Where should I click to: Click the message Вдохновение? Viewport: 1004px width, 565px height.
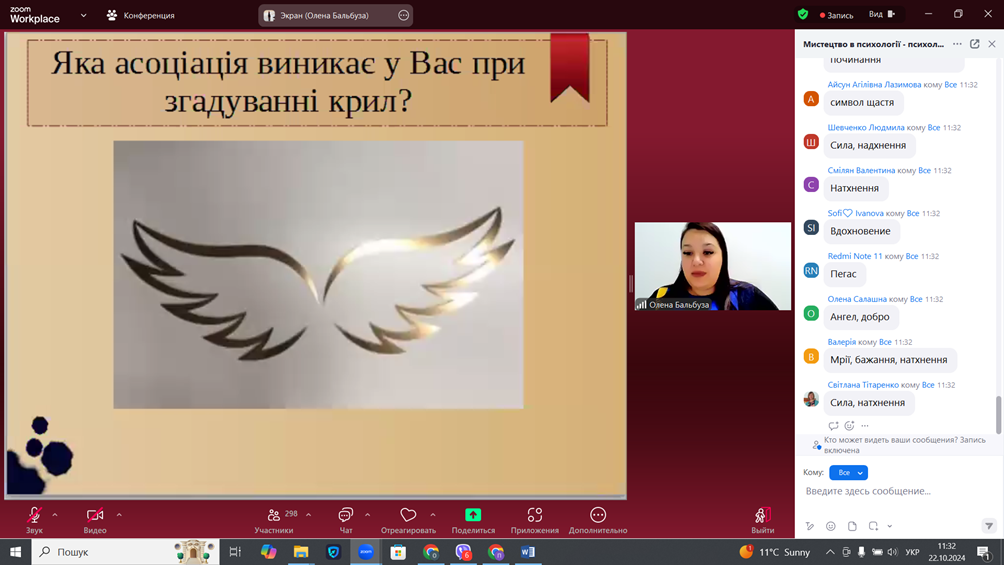point(861,231)
